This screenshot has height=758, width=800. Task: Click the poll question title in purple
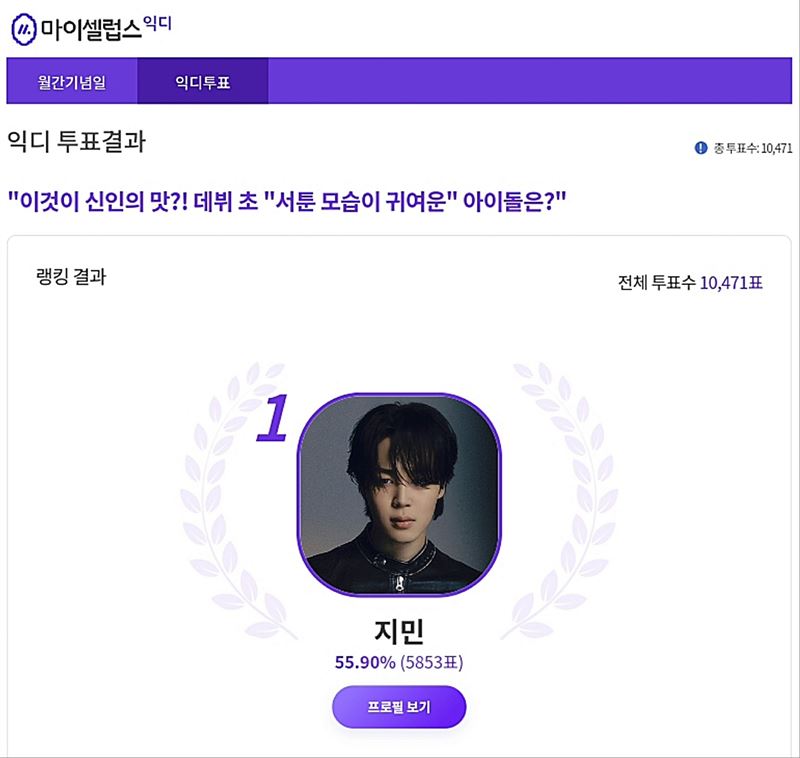coord(287,200)
